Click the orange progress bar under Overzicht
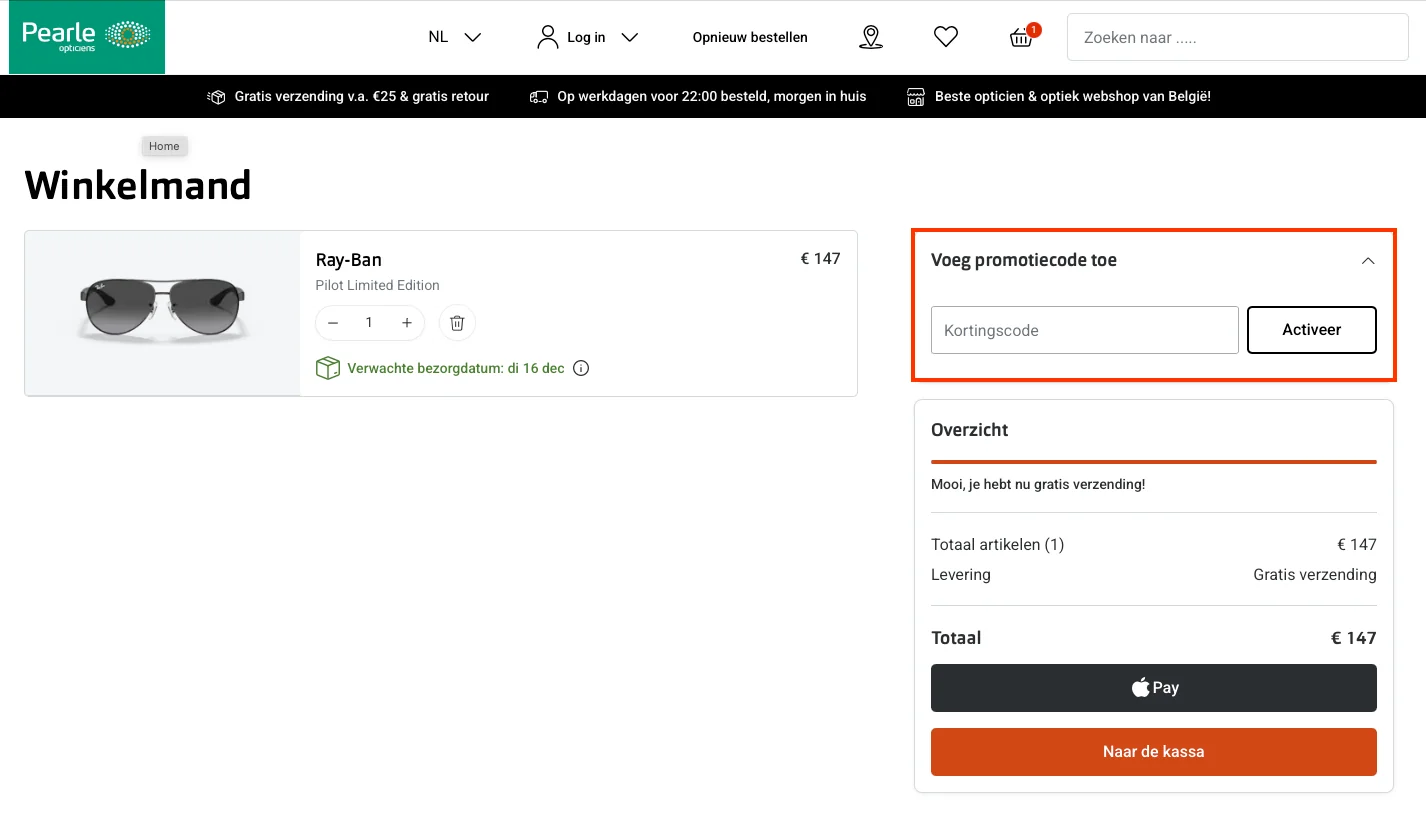 tap(1153, 462)
